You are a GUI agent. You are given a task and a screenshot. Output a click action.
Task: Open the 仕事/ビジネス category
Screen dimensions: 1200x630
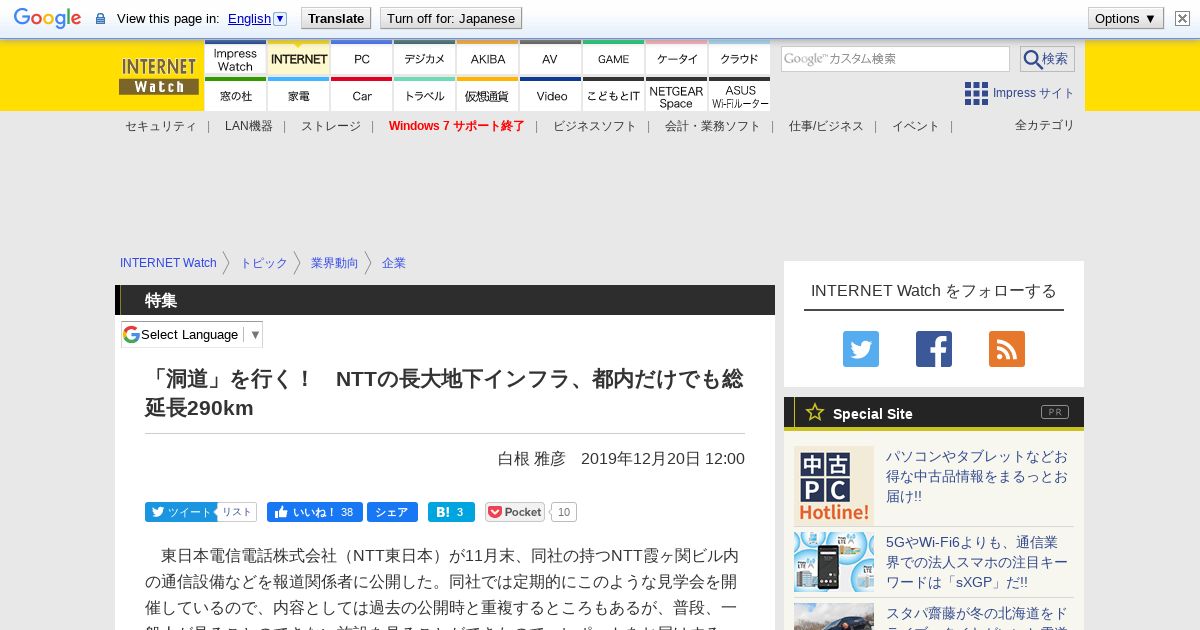coord(826,126)
